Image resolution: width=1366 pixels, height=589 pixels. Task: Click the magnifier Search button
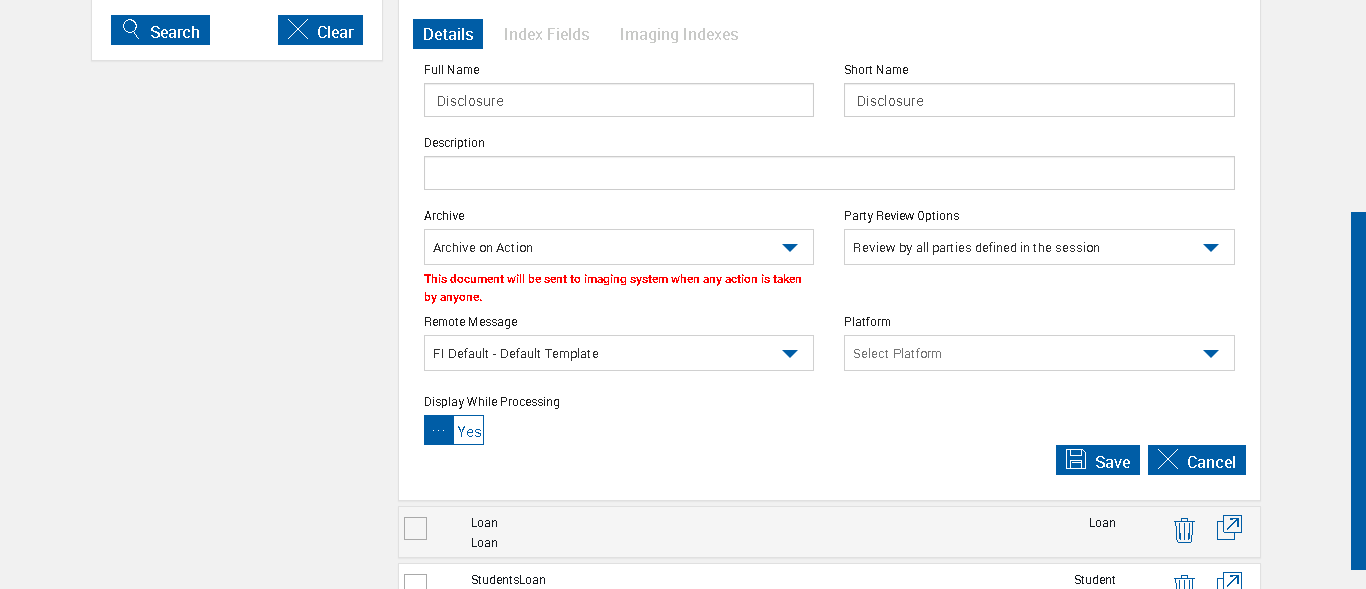click(x=160, y=31)
